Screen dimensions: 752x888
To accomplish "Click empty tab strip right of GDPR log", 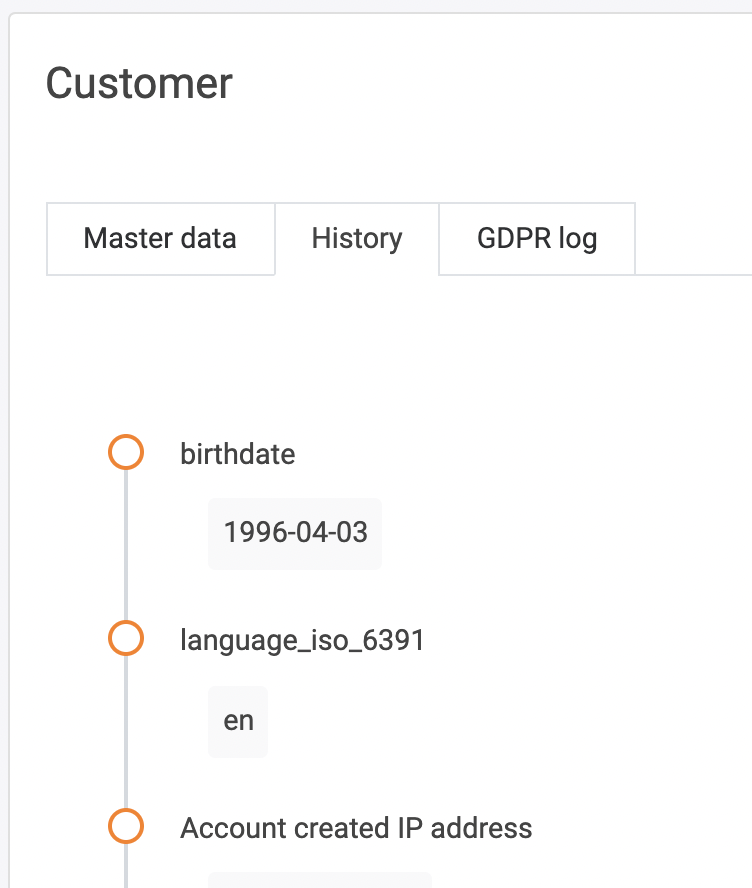I will coord(692,239).
